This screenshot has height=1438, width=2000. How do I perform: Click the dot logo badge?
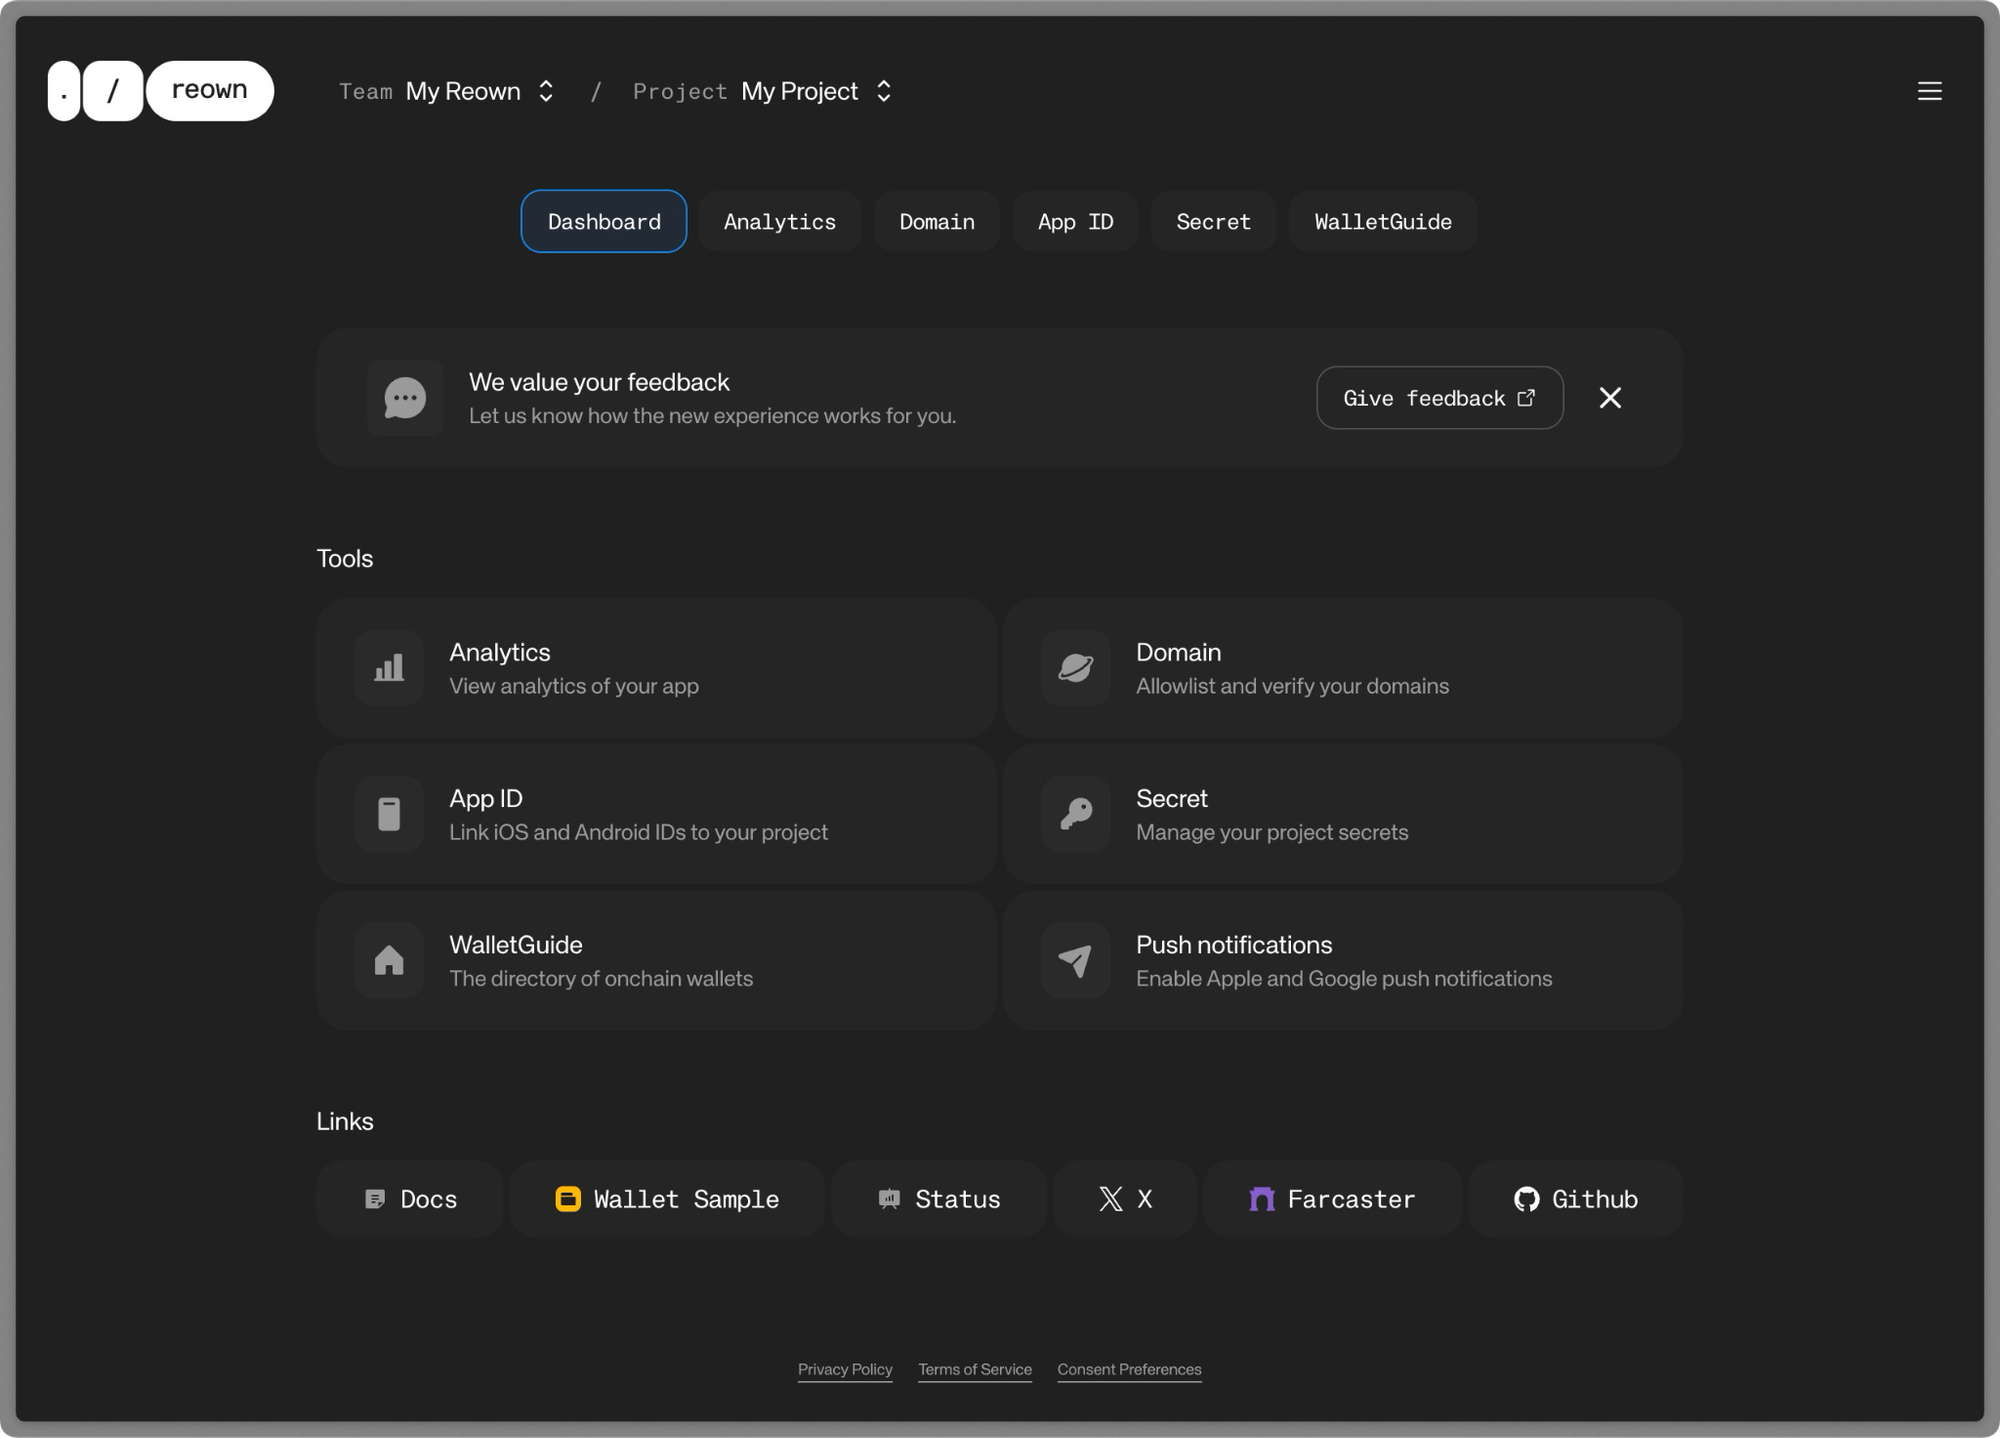click(64, 91)
